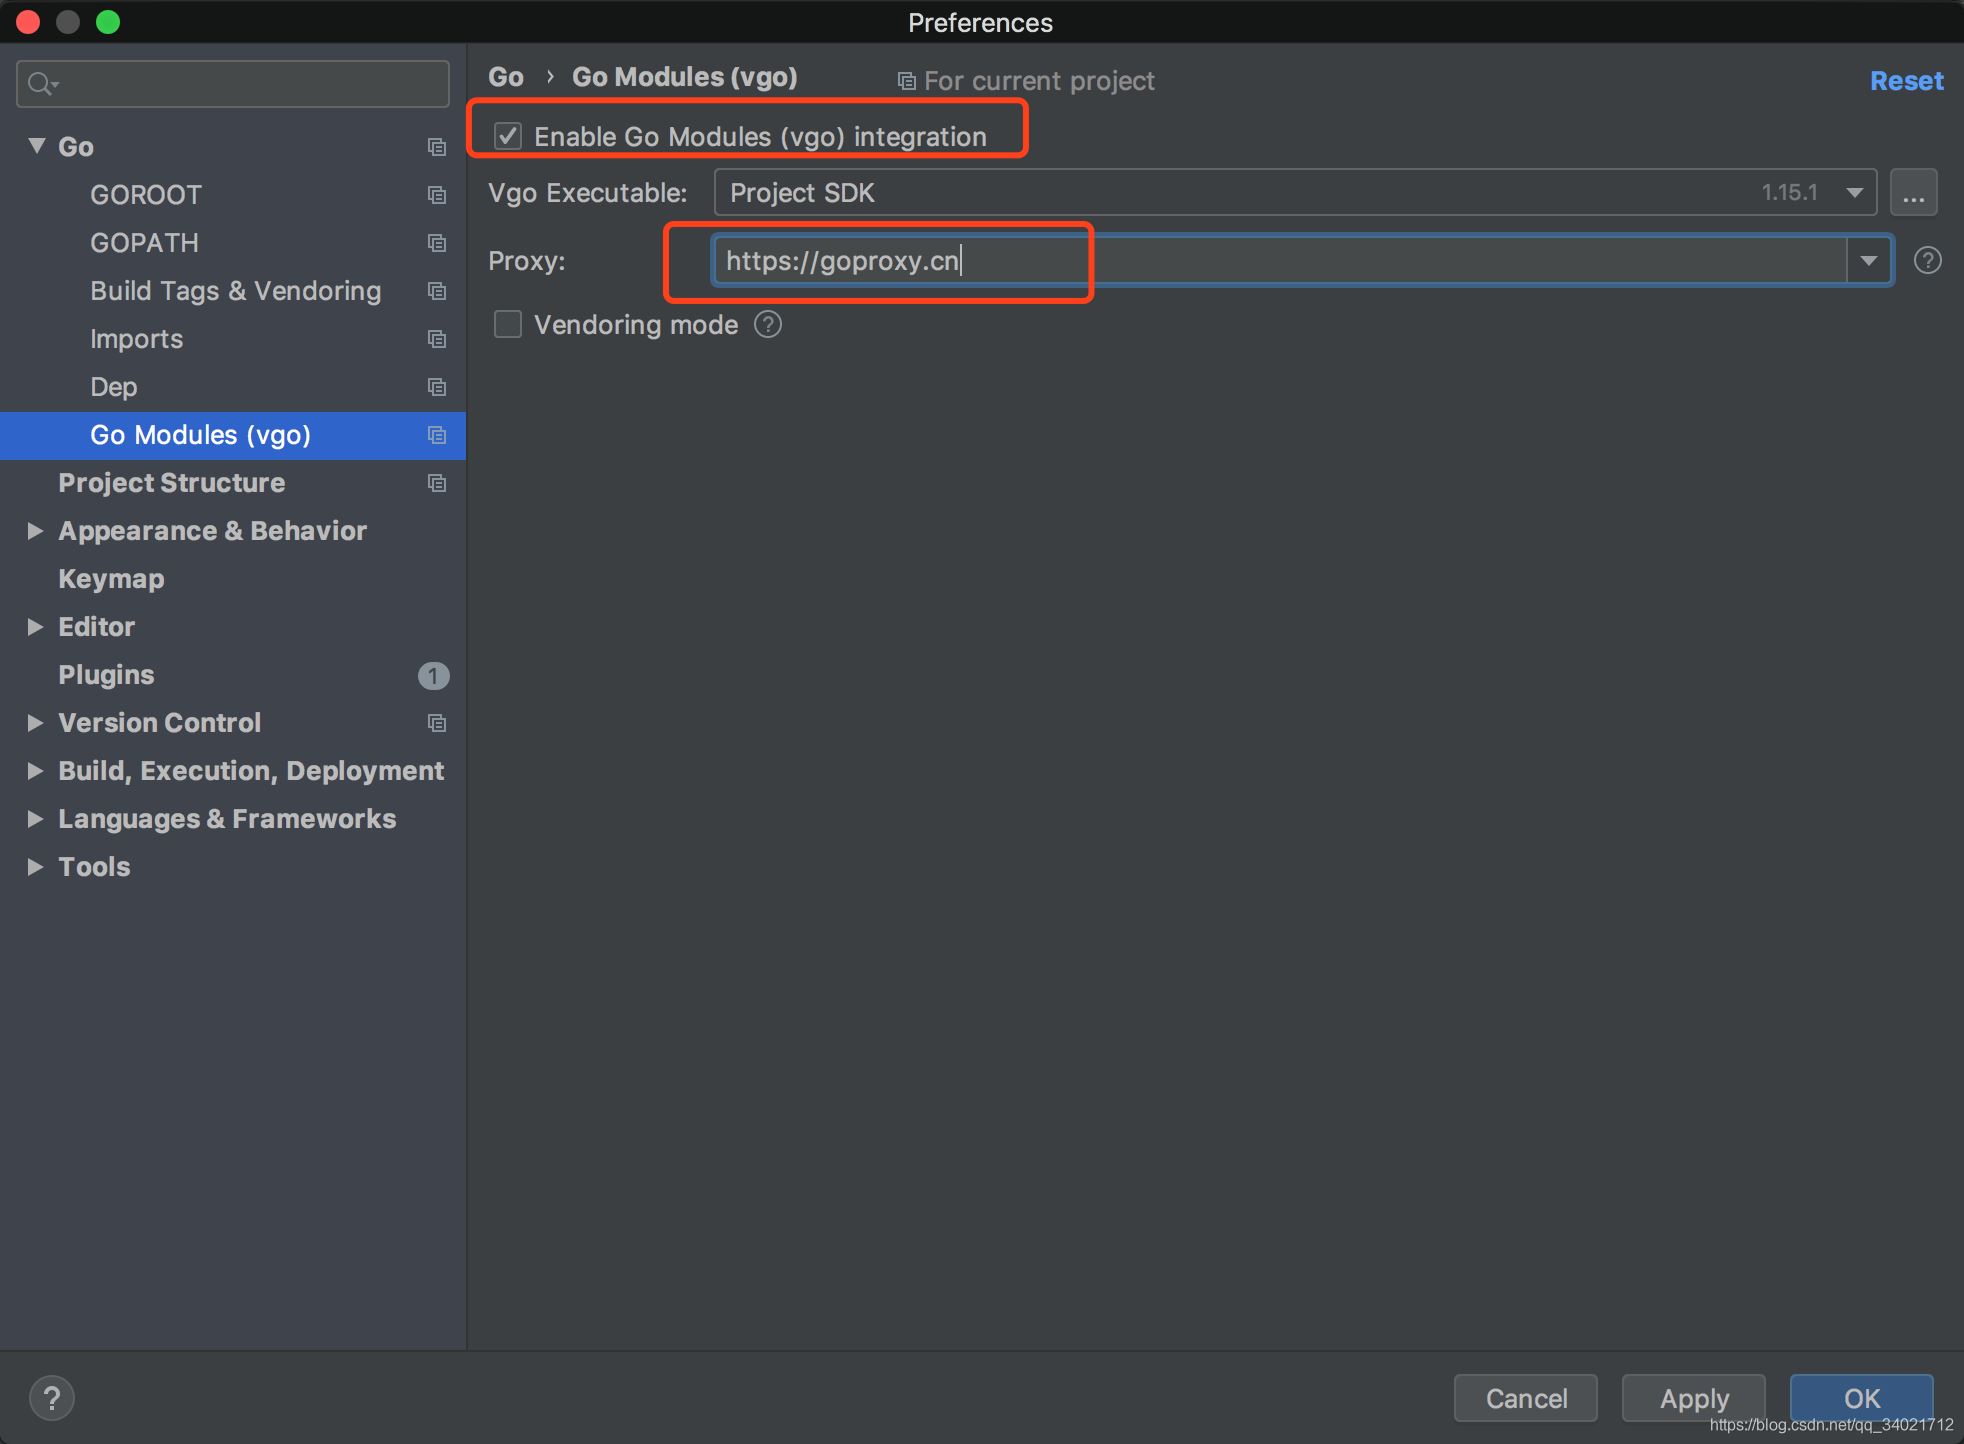Image resolution: width=1964 pixels, height=1444 pixels.
Task: Click the project-level icon beside Imports
Action: [x=437, y=339]
